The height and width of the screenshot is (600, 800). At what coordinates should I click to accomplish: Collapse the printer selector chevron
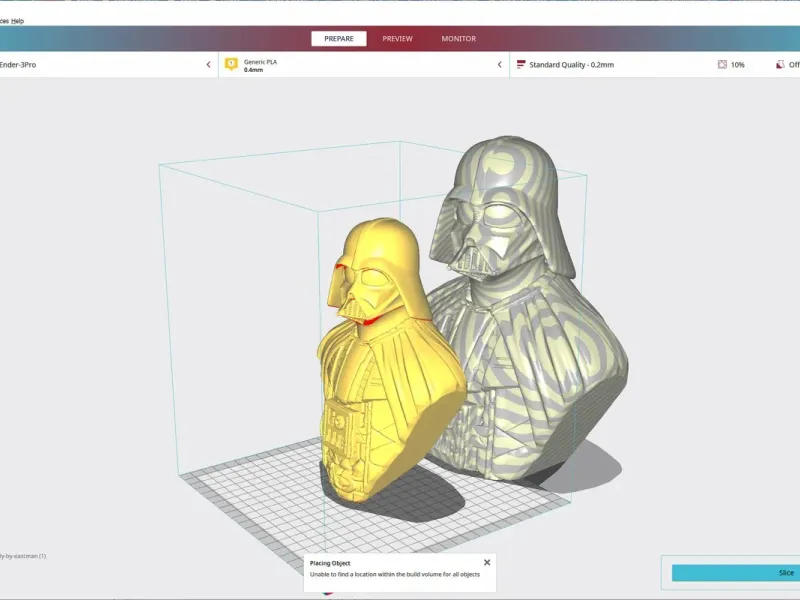(208, 65)
